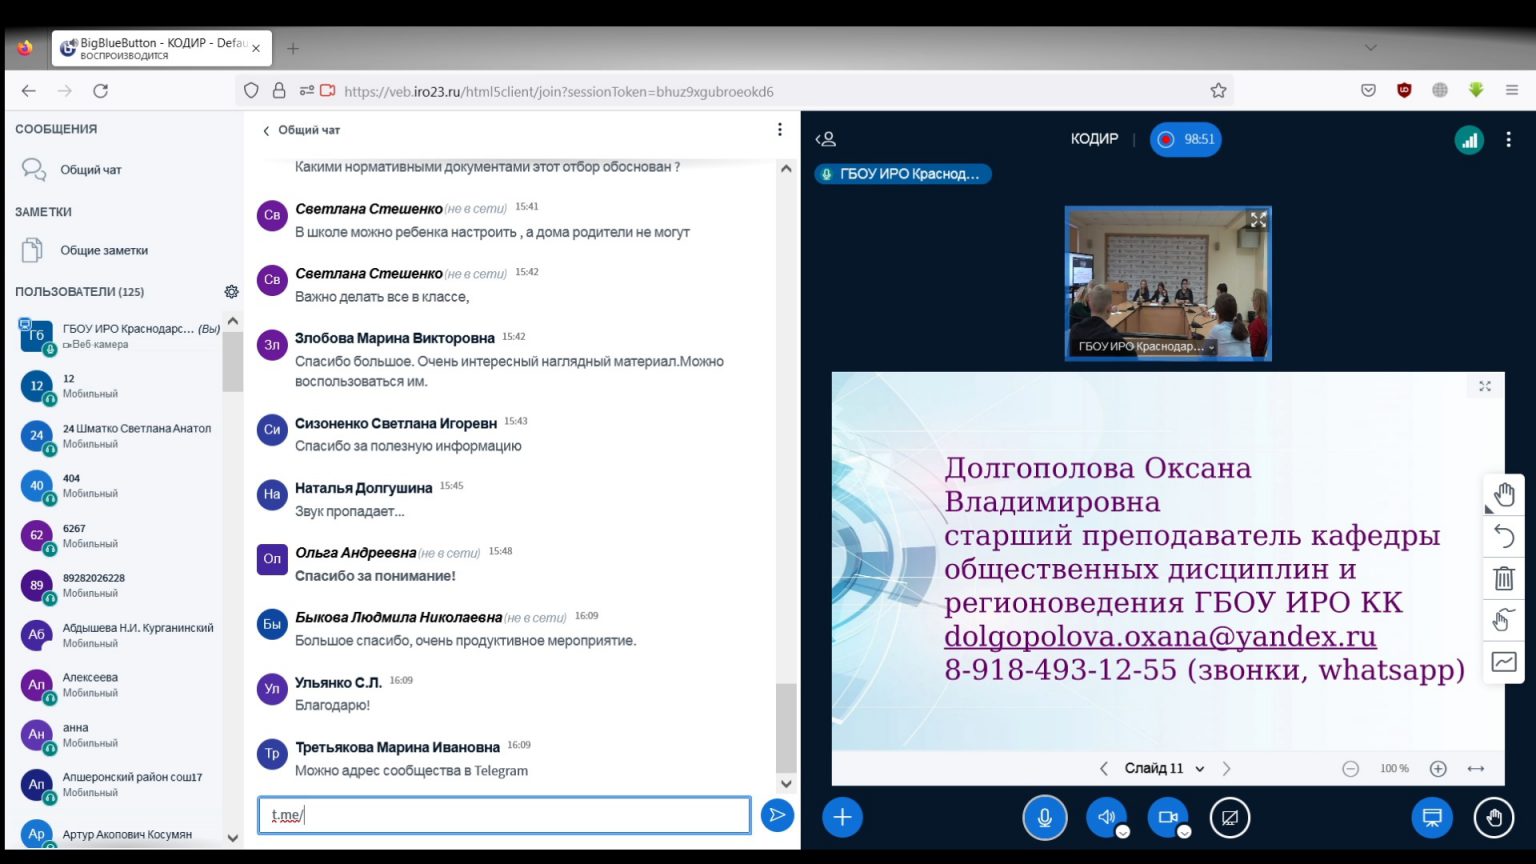Go to the next slide
This screenshot has height=864, width=1536.
pyautogui.click(x=1227, y=768)
